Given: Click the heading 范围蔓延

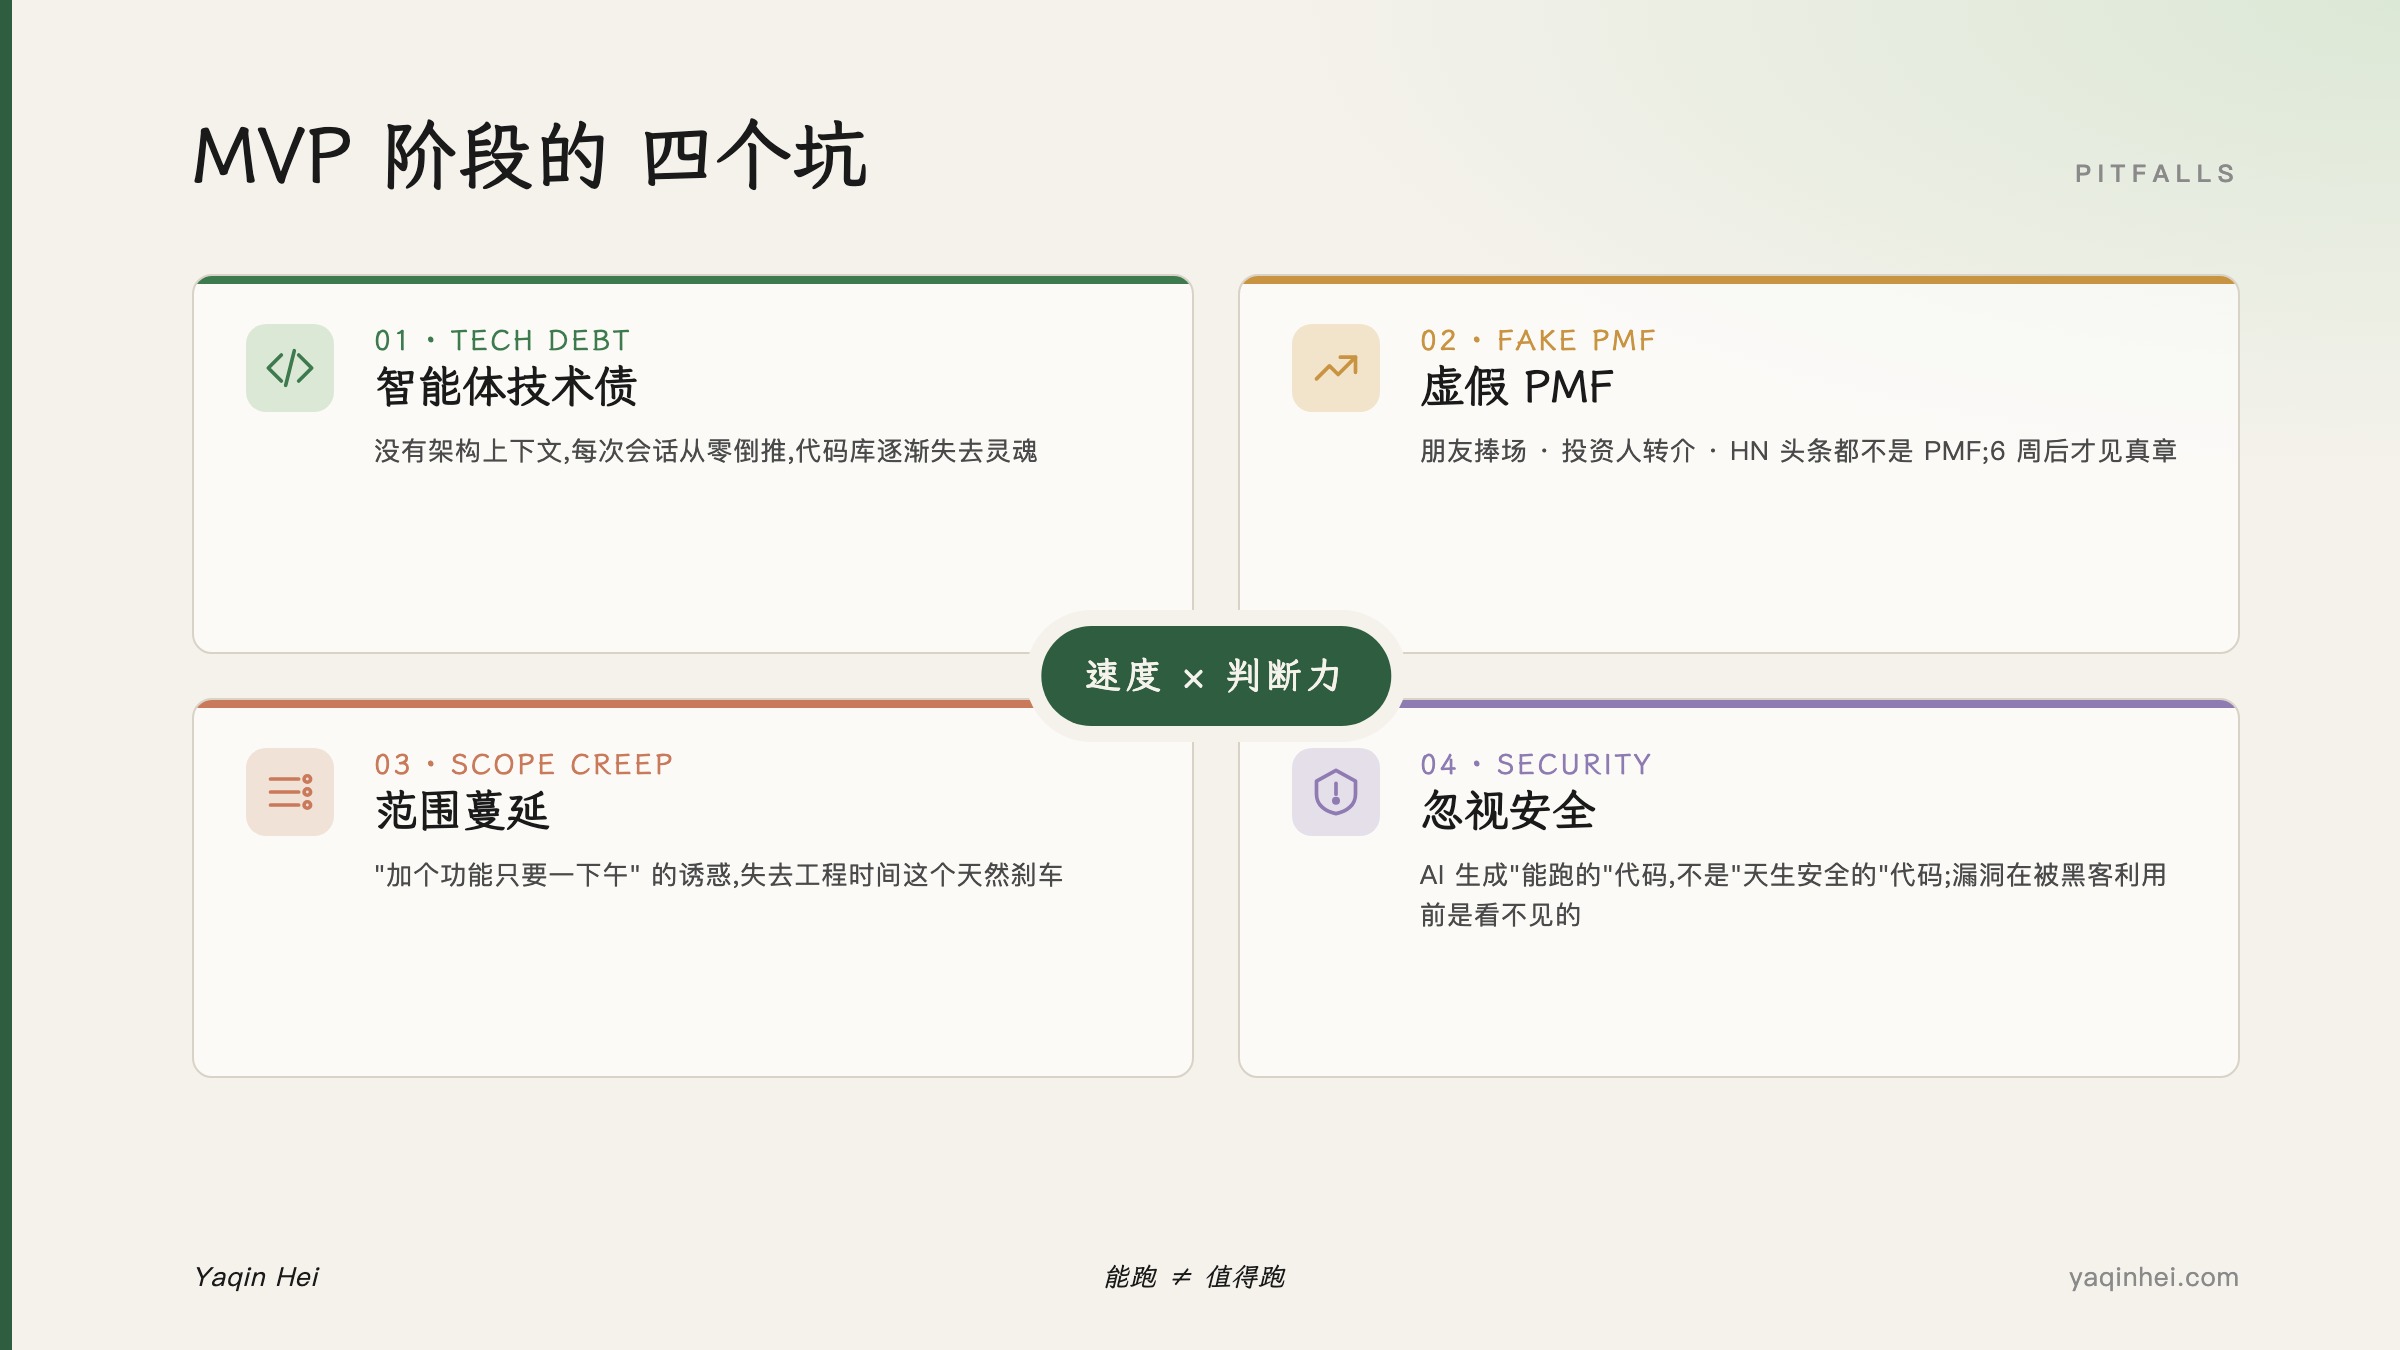Looking at the screenshot, I should coord(462,811).
